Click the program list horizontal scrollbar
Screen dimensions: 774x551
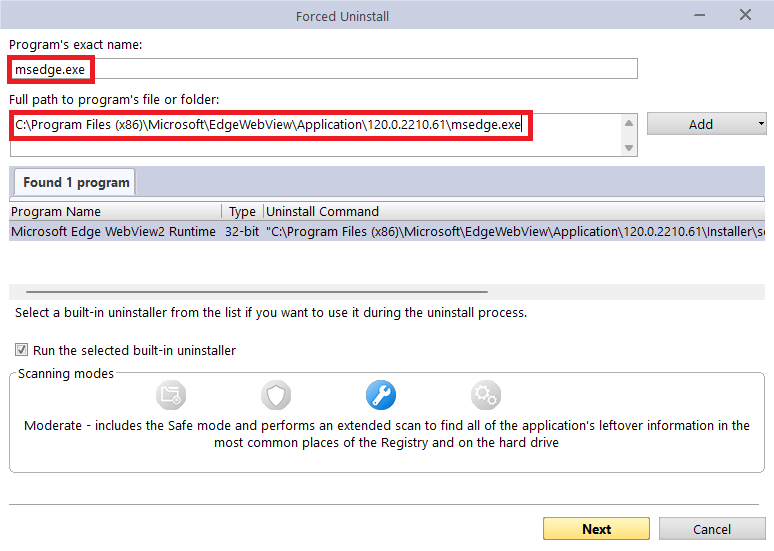(250, 292)
